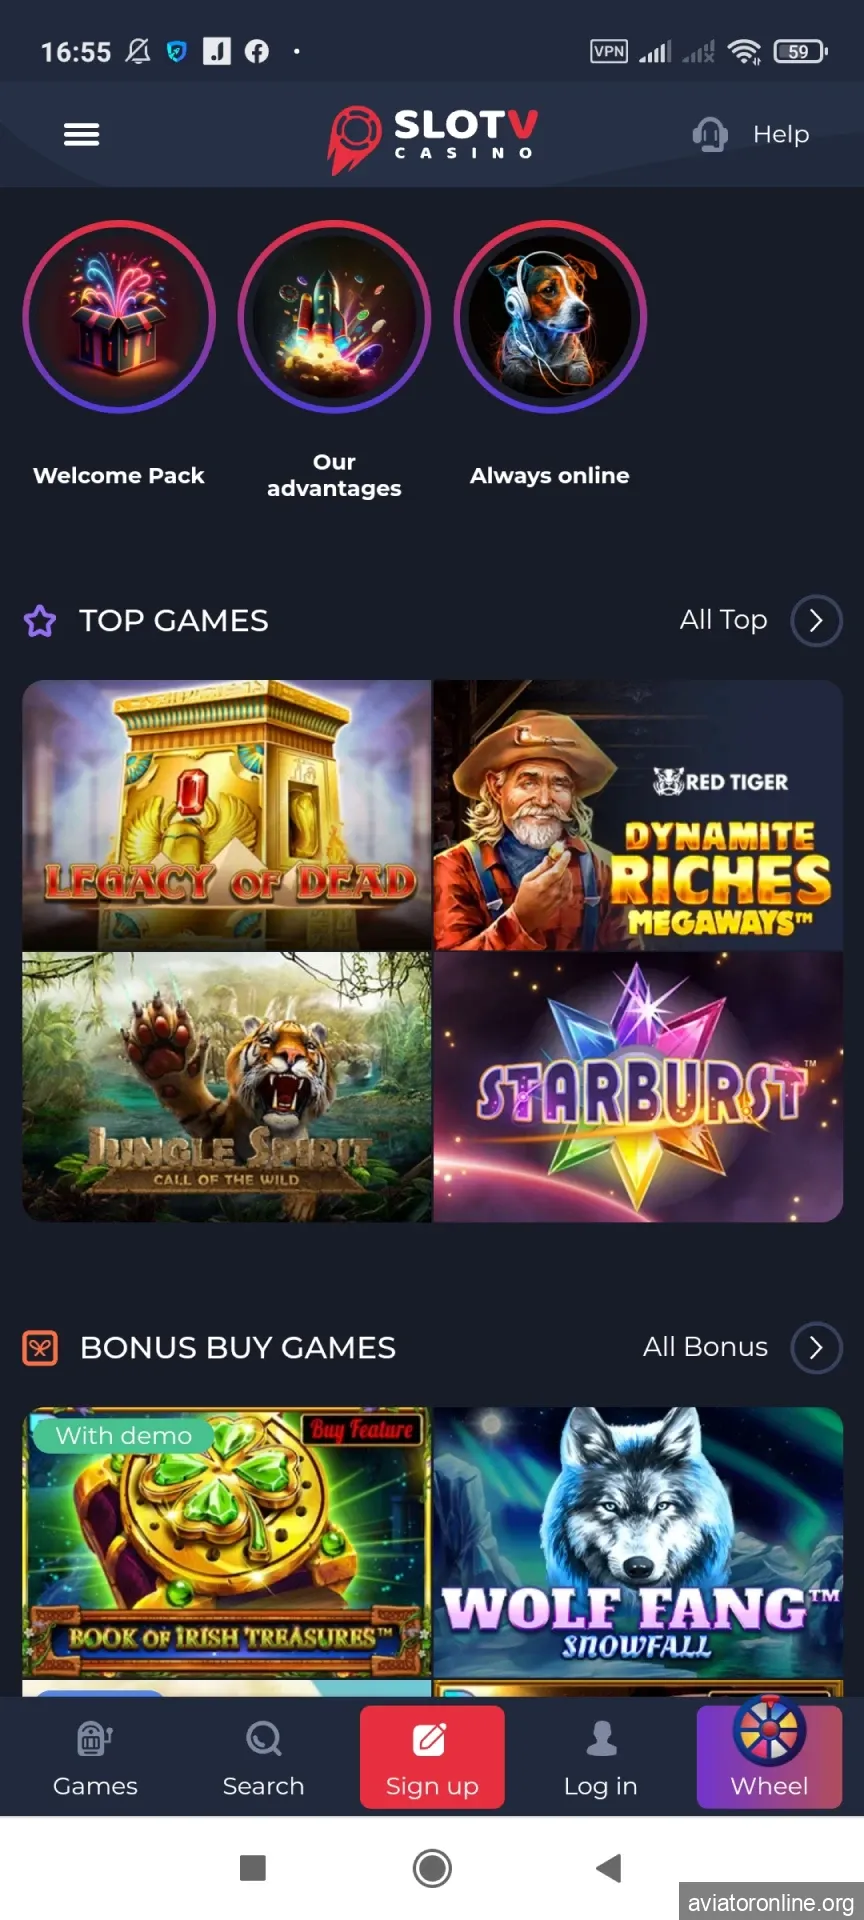Tap the SlotV Casino logo
Viewport: 864px width, 1920px height.
click(432, 138)
